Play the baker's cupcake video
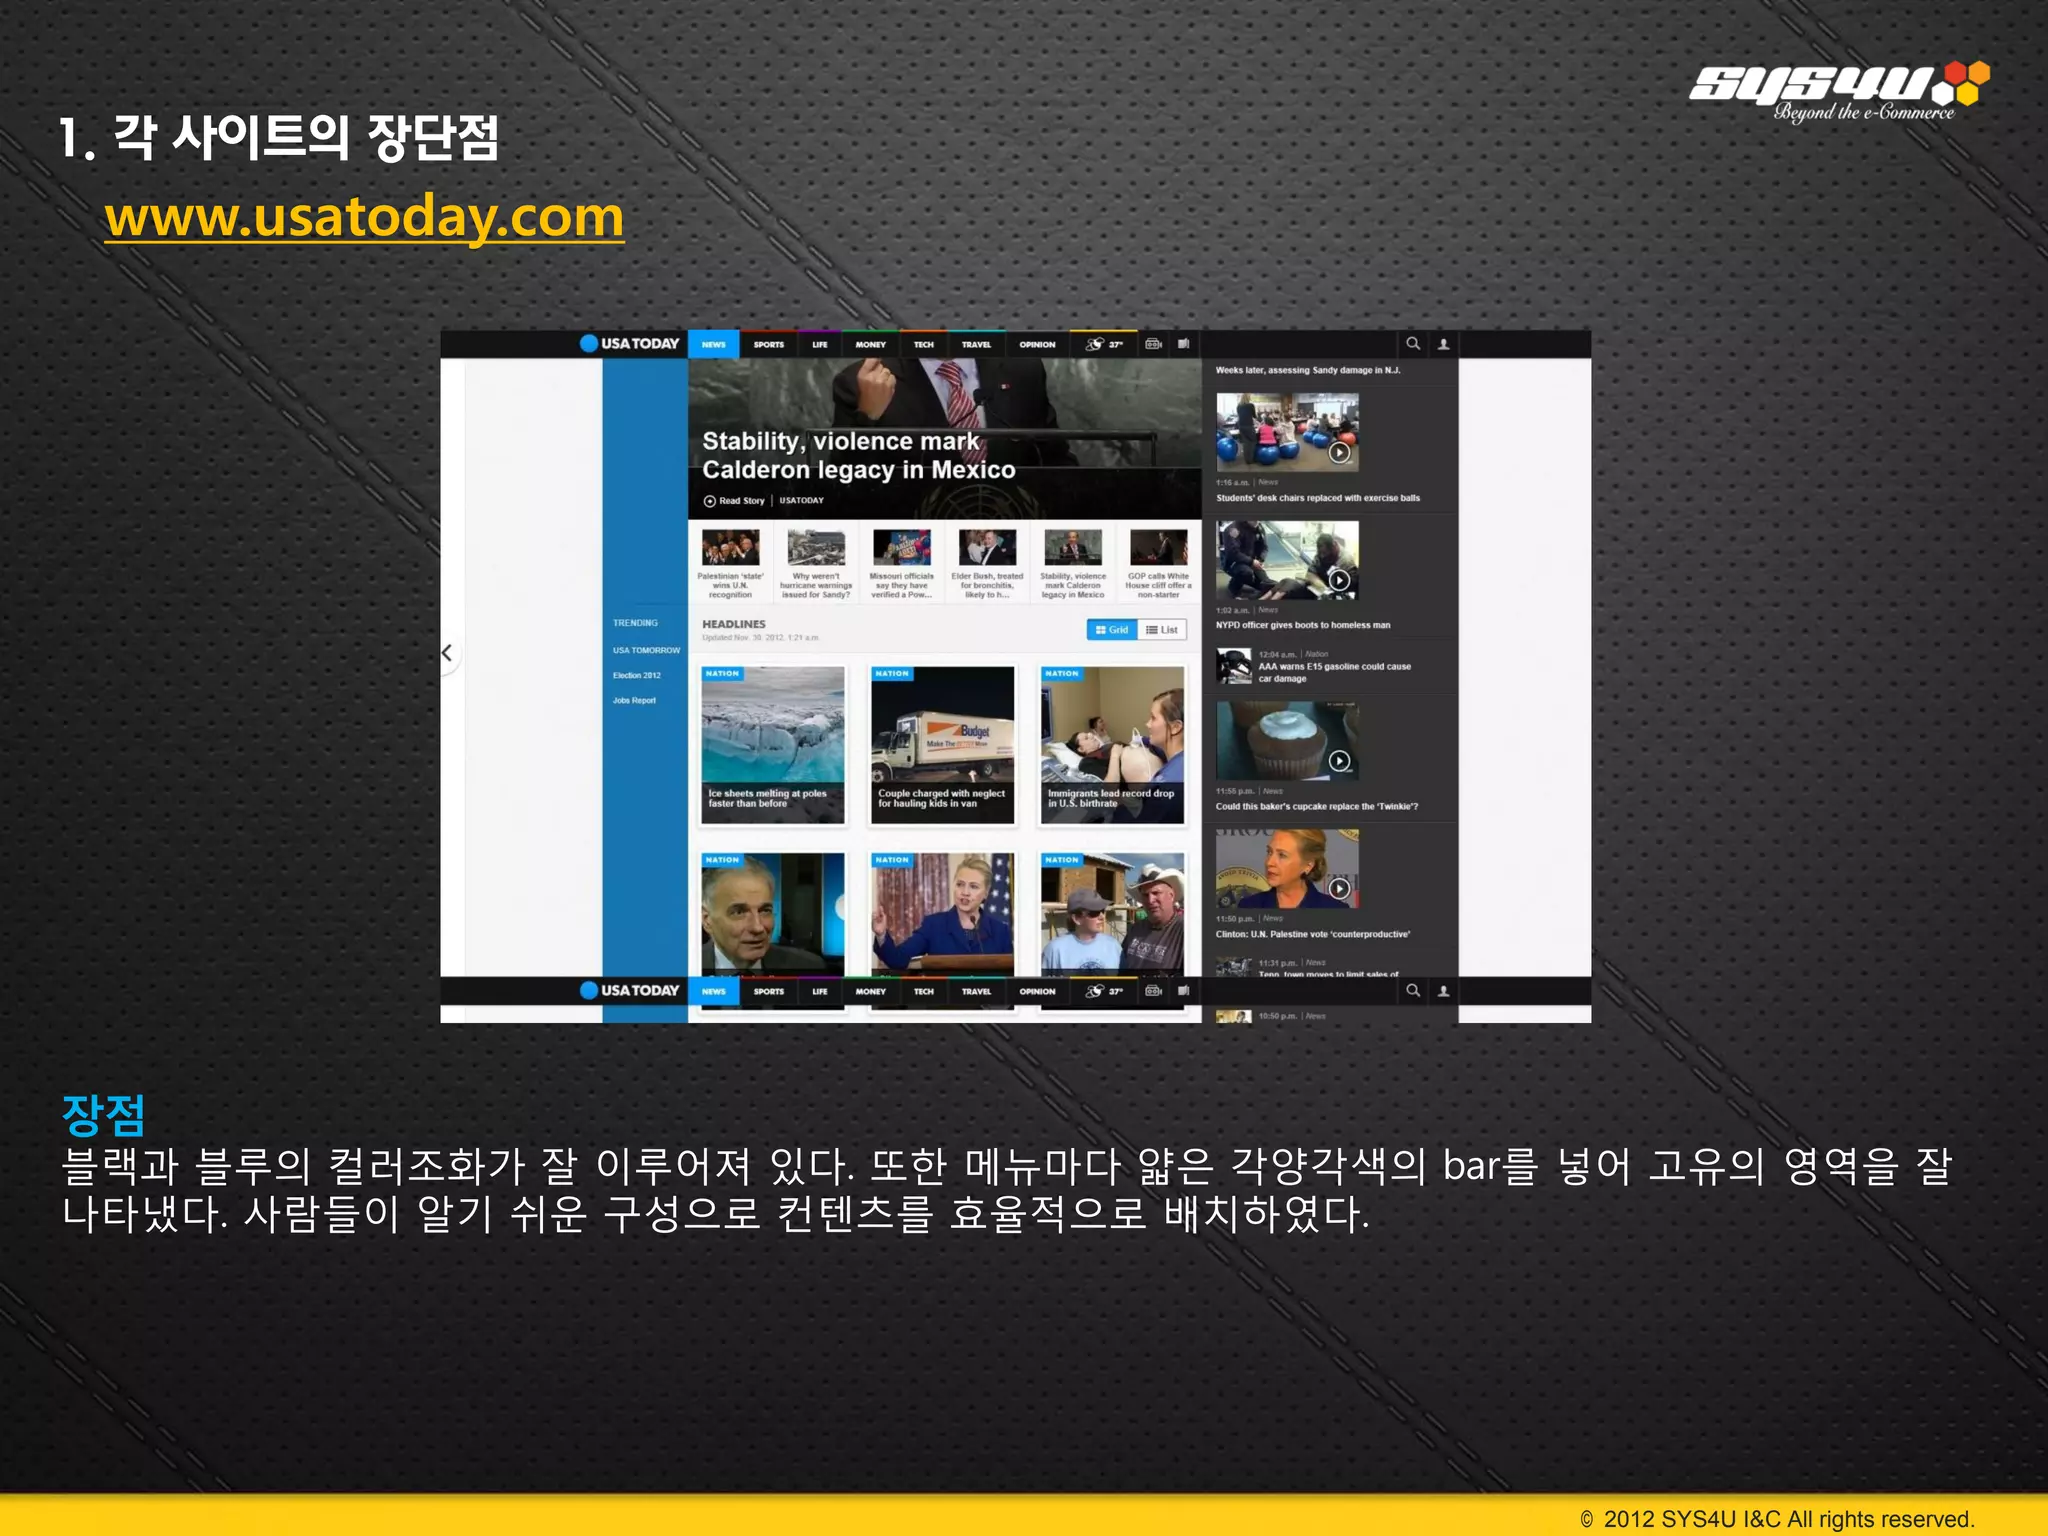 (1340, 761)
